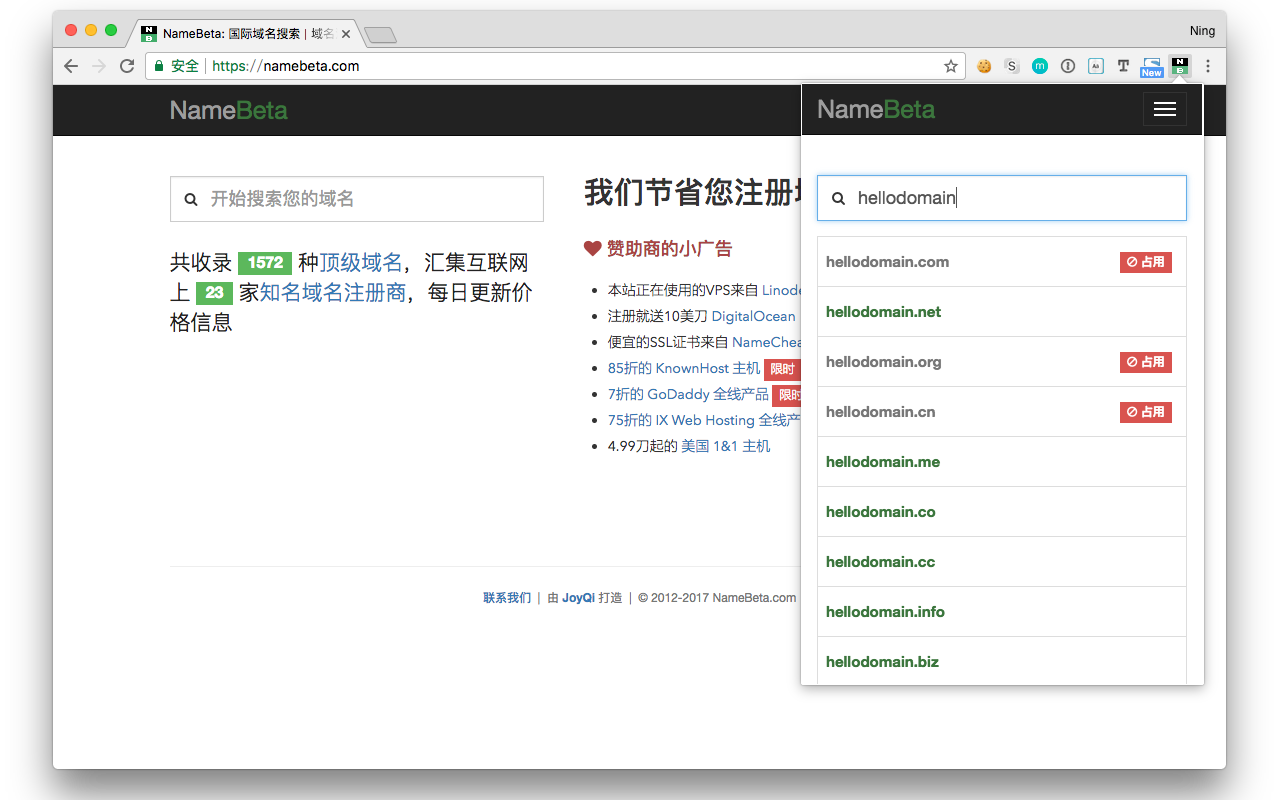Image resolution: width=1280 pixels, height=800 pixels.
Task: Click the heart icon beside 赞助商的小广告
Action: coord(593,248)
